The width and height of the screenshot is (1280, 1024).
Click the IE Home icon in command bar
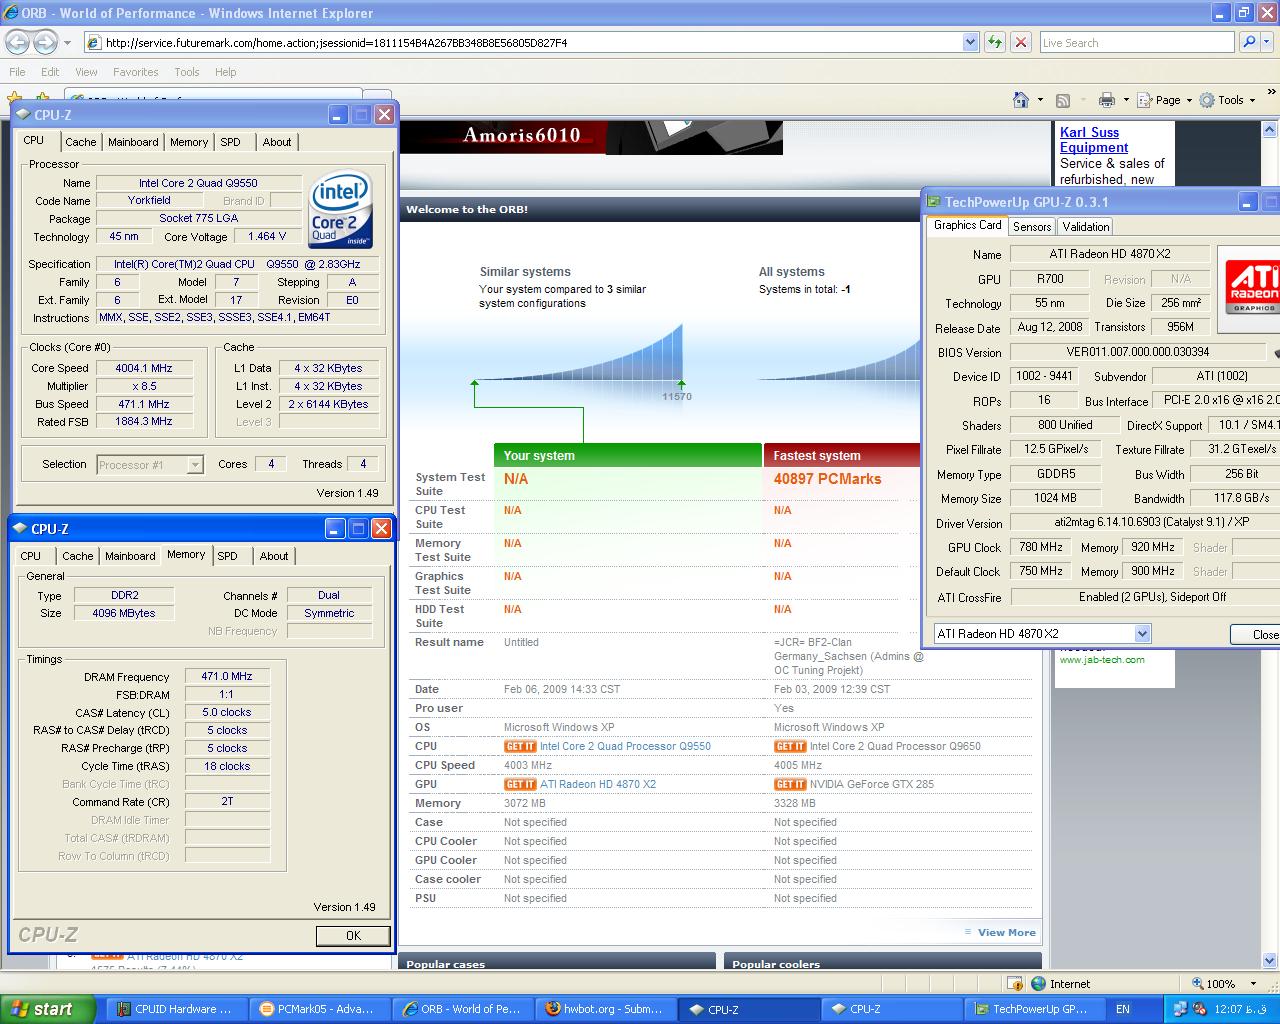1021,100
